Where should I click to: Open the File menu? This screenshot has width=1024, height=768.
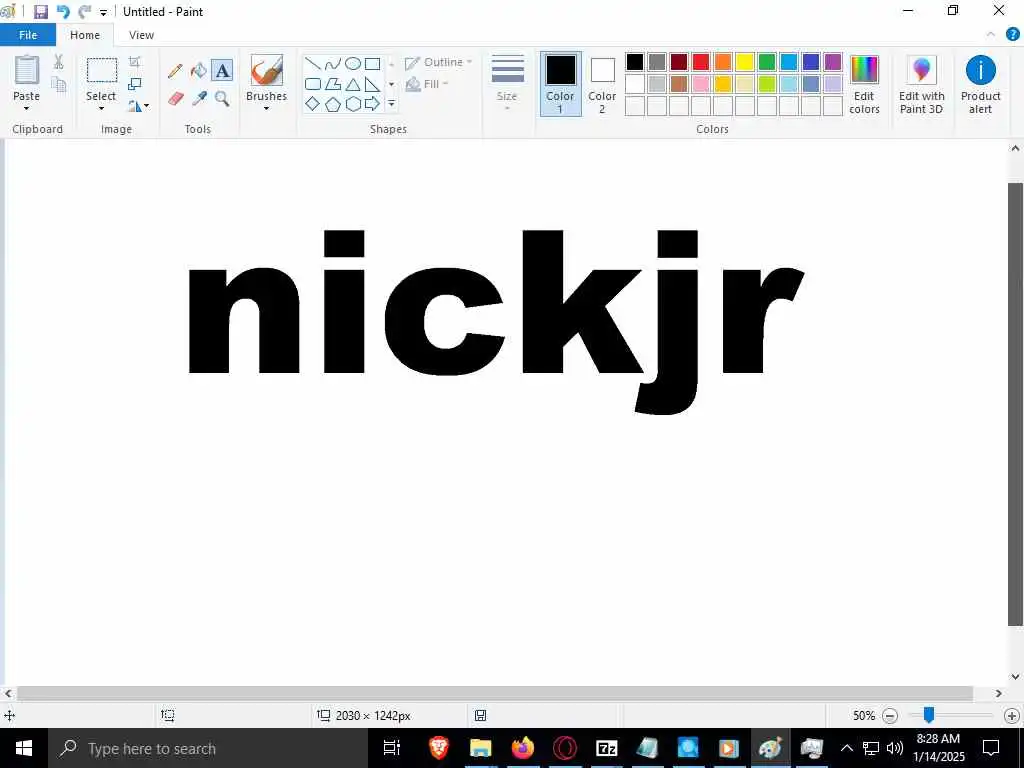point(28,35)
